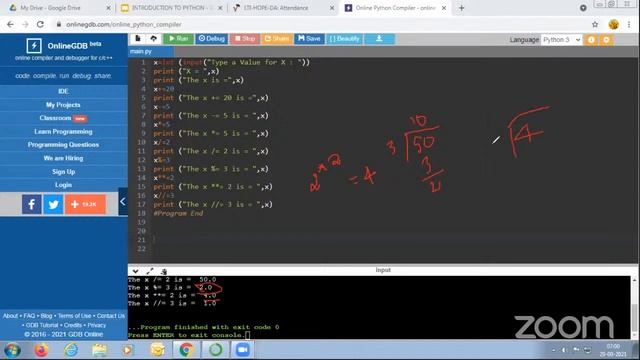Collapse console with chevron down icon
Viewport: 640px width, 360px height.
point(136,271)
